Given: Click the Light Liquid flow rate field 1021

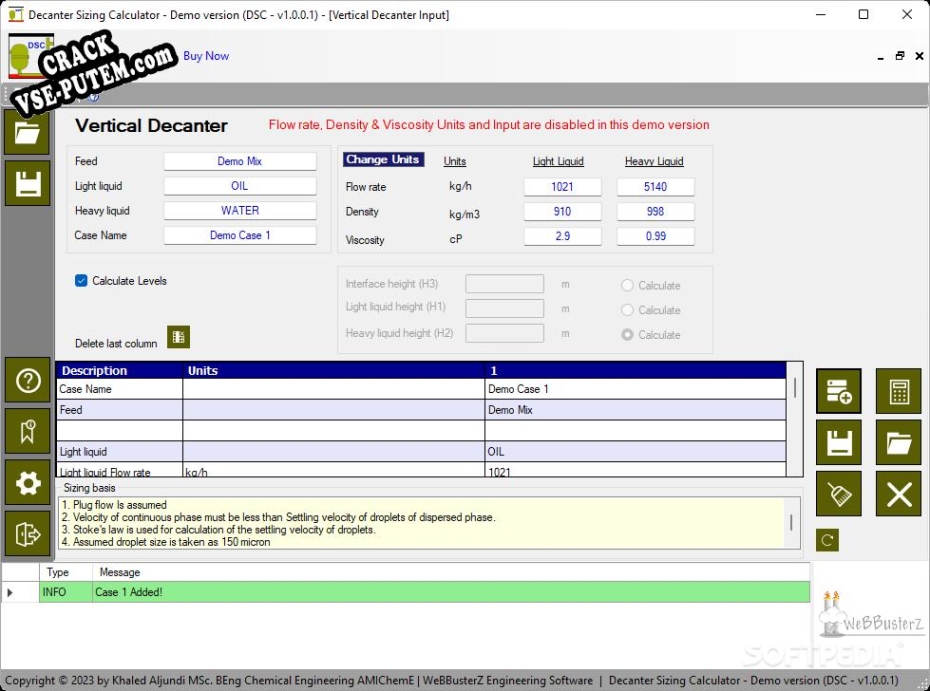Looking at the screenshot, I should click(562, 187).
